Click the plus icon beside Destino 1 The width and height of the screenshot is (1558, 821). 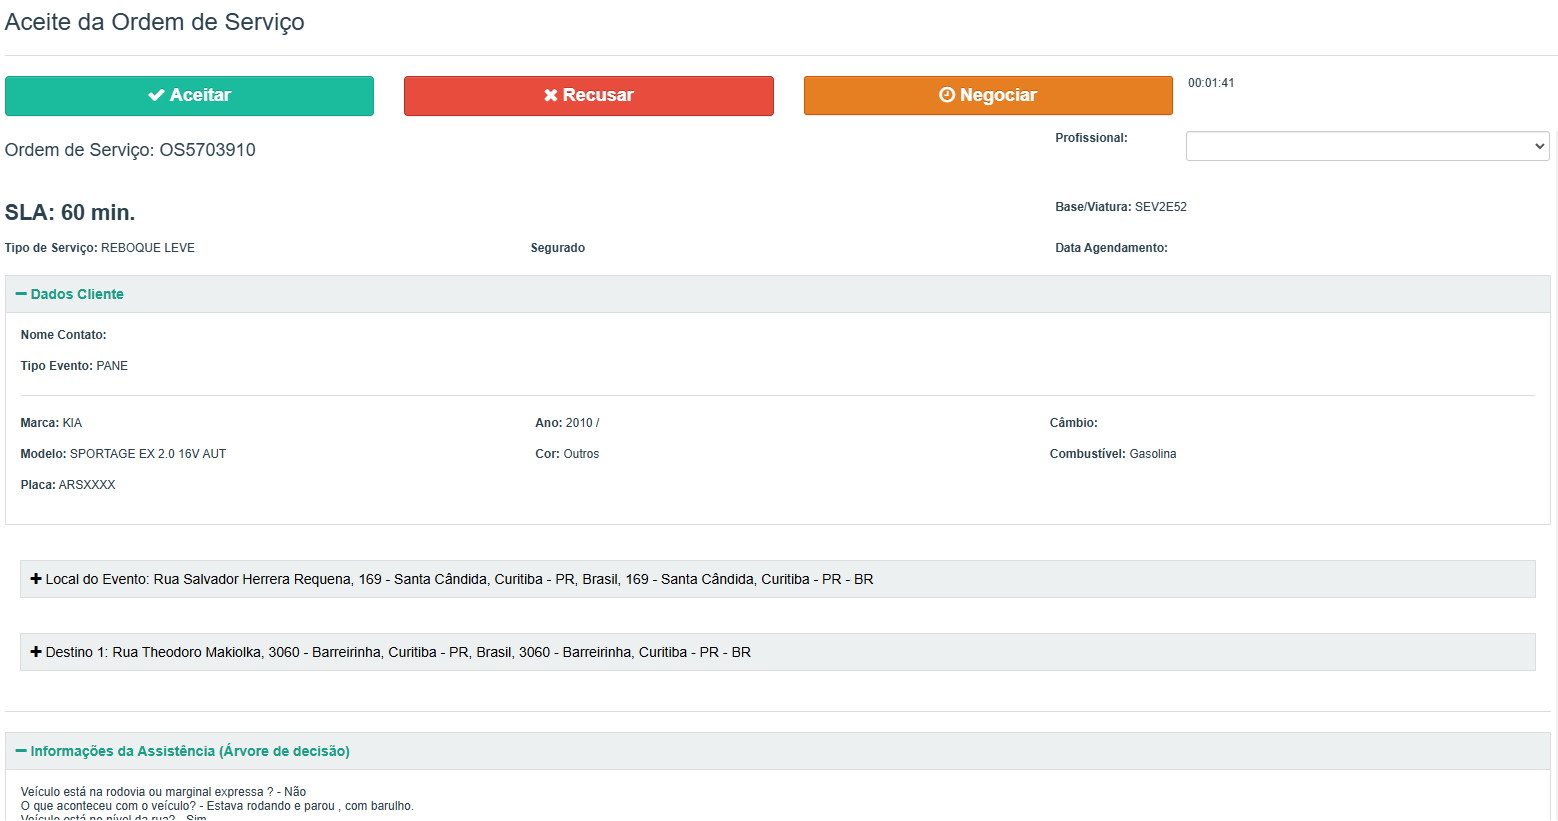coord(36,652)
